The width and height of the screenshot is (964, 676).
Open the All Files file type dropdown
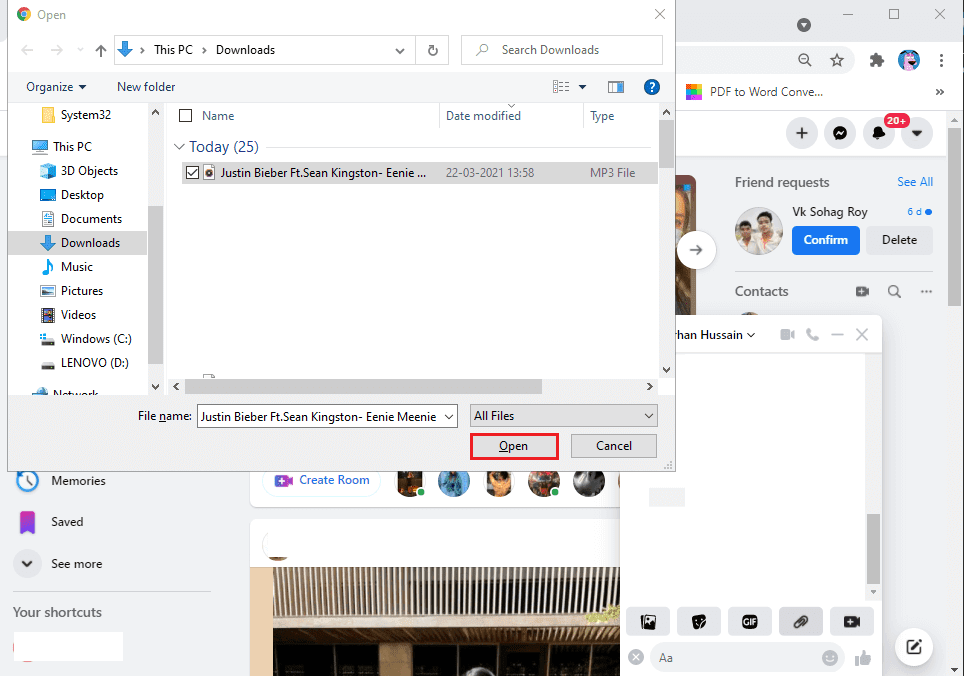563,415
